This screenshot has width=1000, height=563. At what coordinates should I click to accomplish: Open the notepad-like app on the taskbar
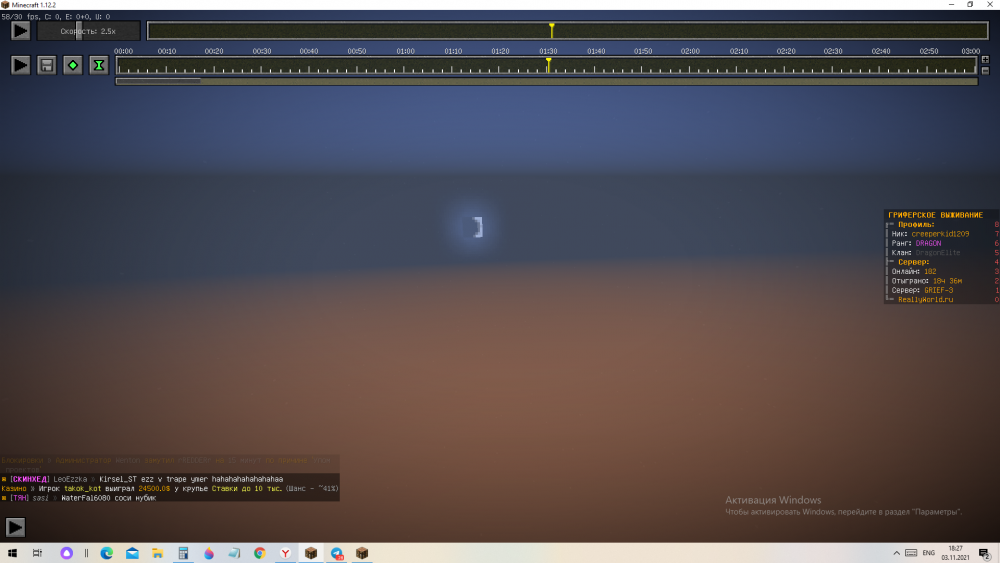coord(234,553)
